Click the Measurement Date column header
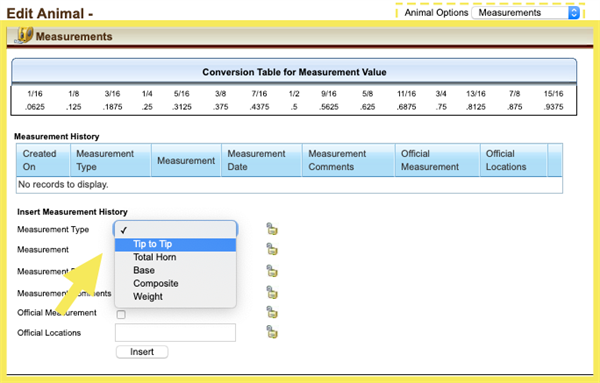Viewport: 600px width, 383px height. [x=262, y=160]
